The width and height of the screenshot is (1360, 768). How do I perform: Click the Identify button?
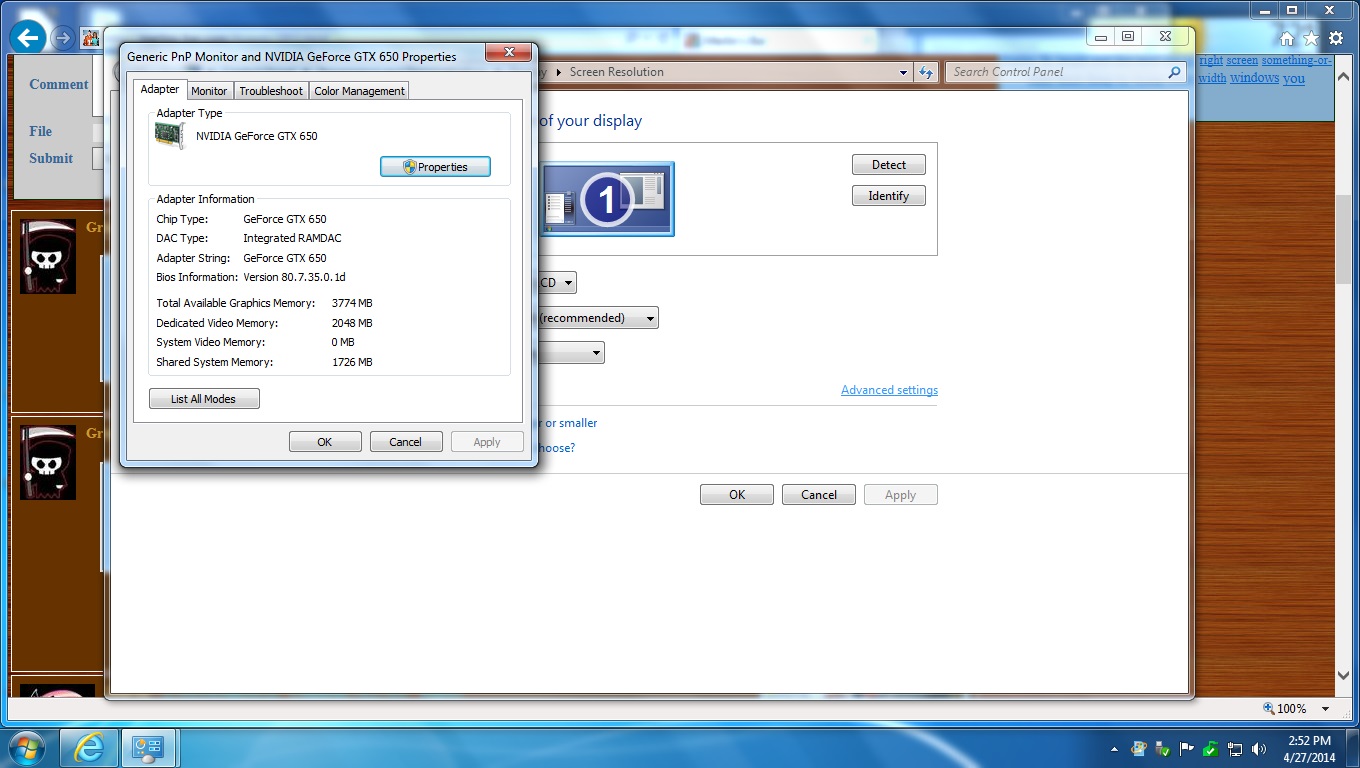(x=889, y=196)
